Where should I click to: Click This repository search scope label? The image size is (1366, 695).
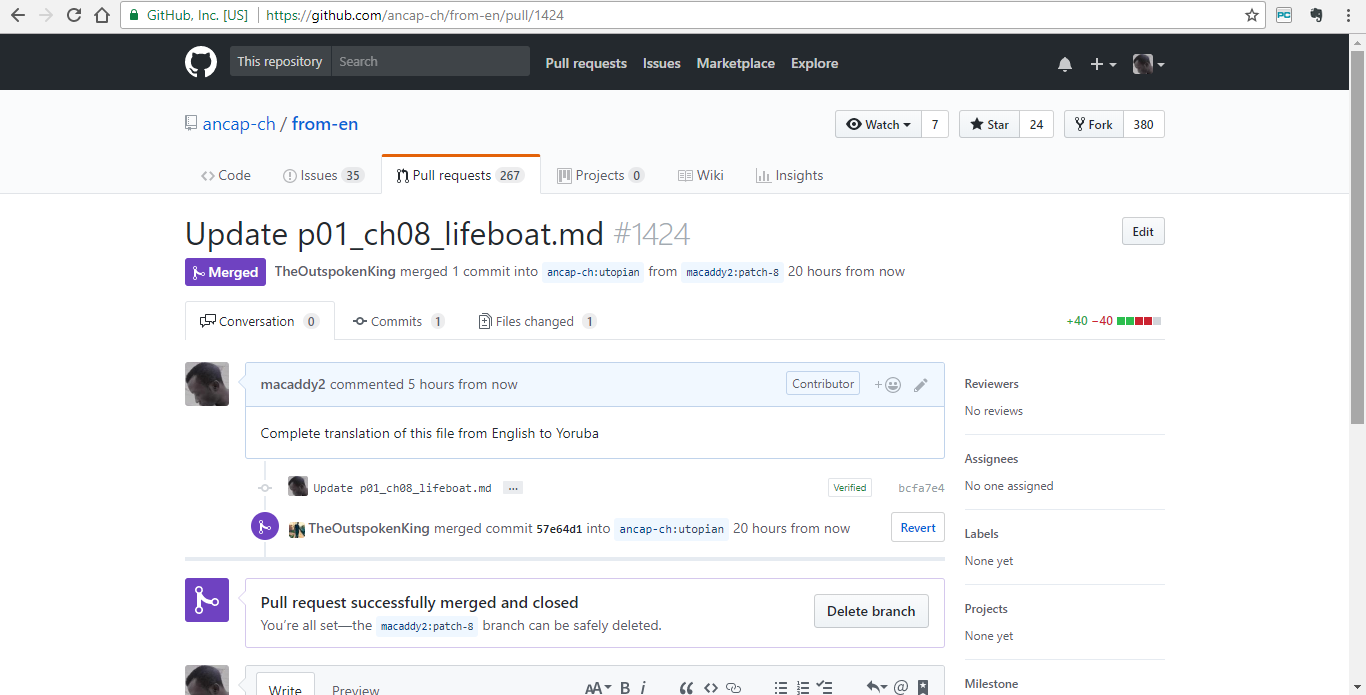point(280,61)
